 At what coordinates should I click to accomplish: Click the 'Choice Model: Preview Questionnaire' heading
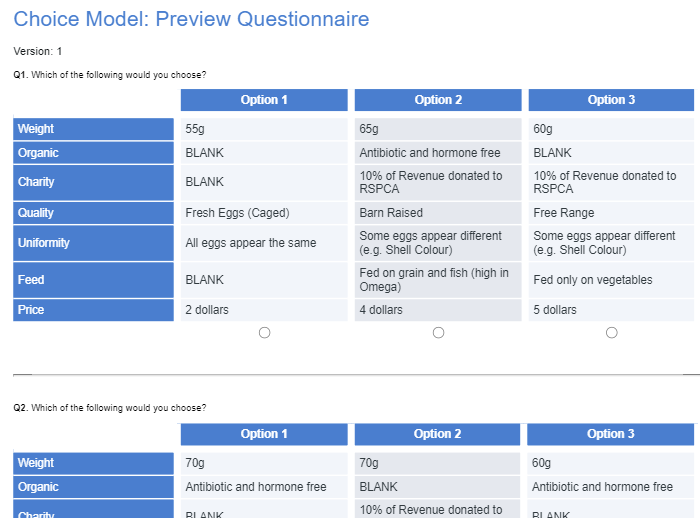191,19
